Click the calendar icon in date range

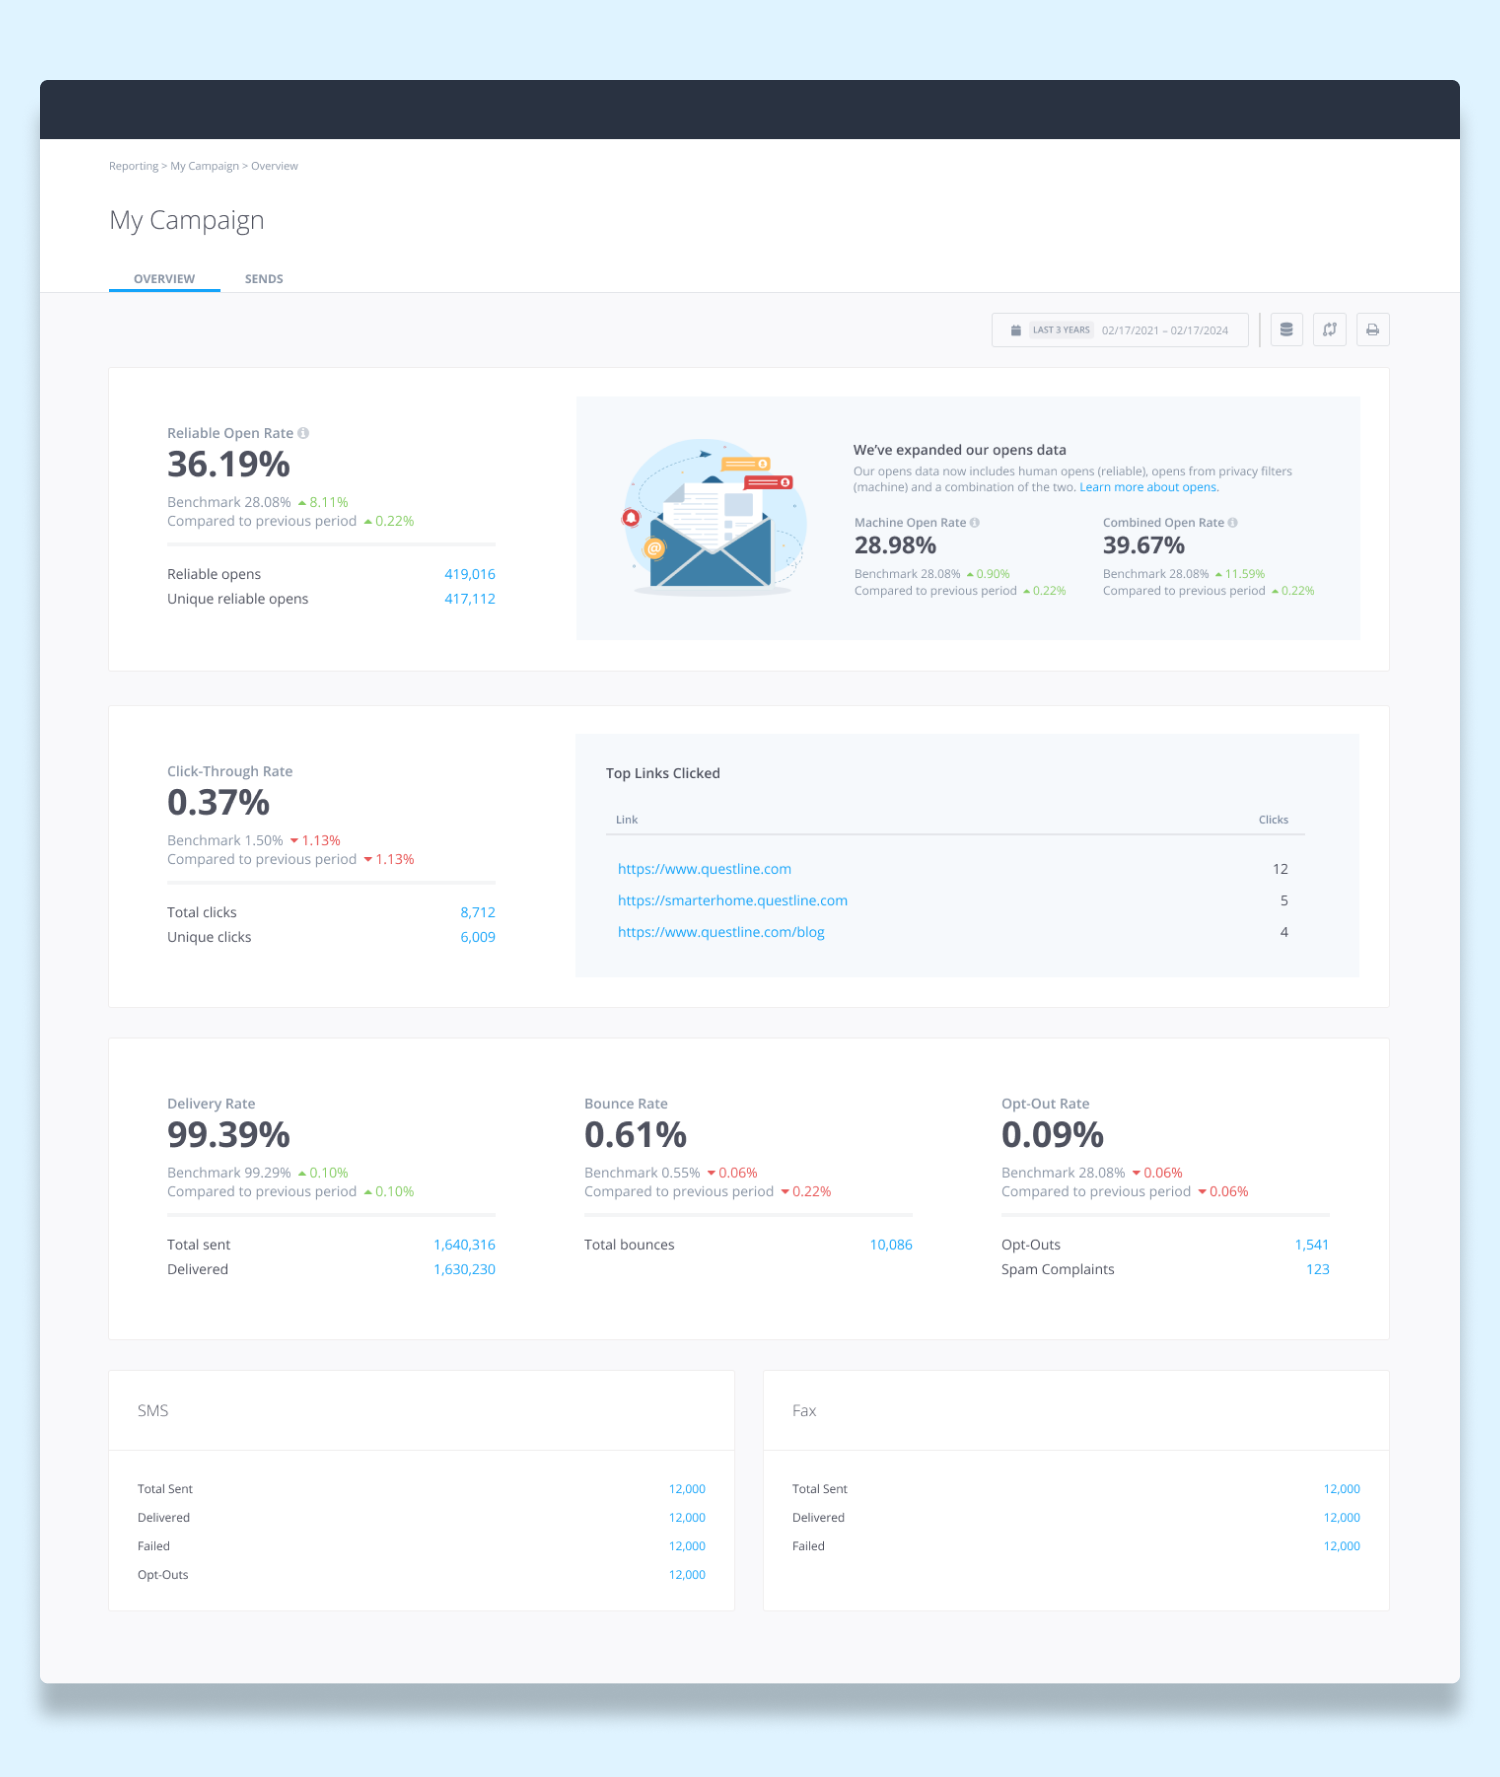coord(1016,330)
